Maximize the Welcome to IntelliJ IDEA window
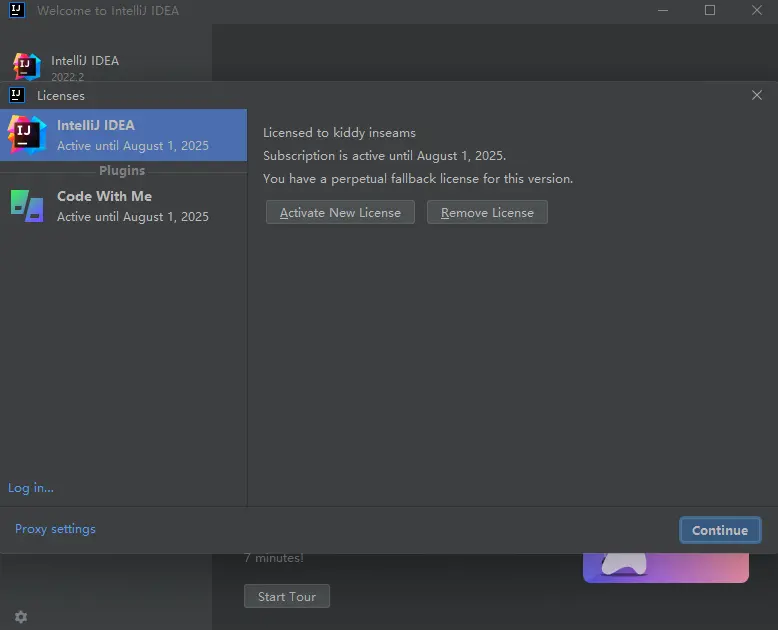Image resolution: width=778 pixels, height=630 pixels. point(710,11)
